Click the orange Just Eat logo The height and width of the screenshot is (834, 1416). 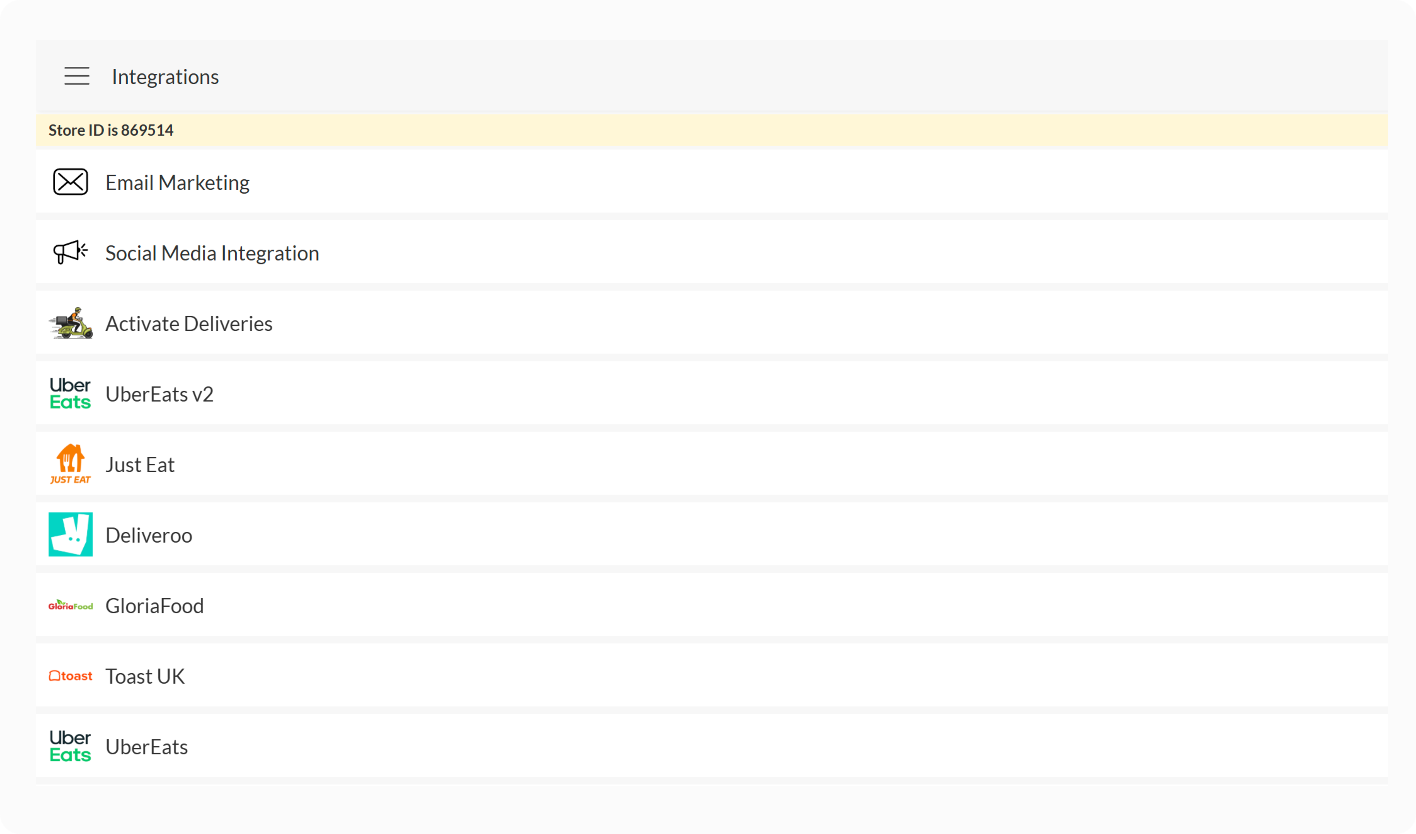coord(70,464)
